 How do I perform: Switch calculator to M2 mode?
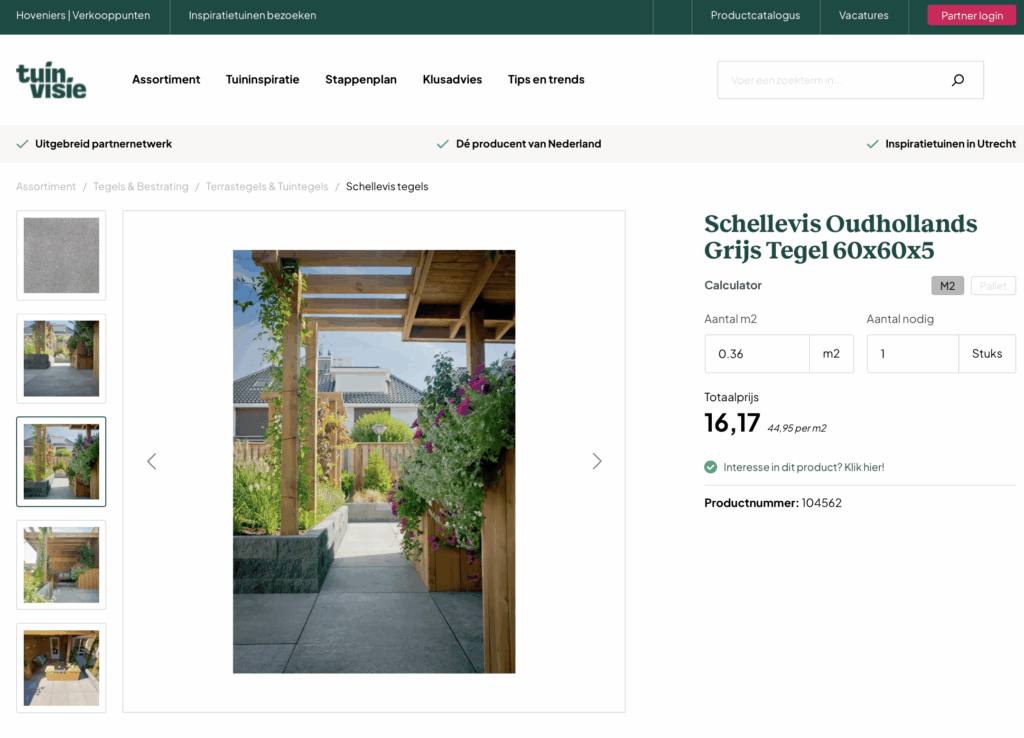coord(947,286)
